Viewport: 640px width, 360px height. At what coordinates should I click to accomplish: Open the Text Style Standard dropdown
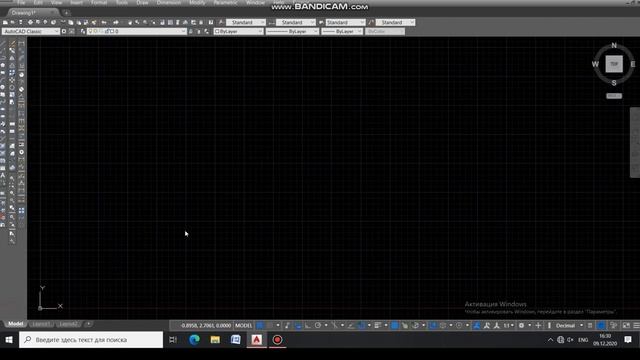[x=246, y=22]
